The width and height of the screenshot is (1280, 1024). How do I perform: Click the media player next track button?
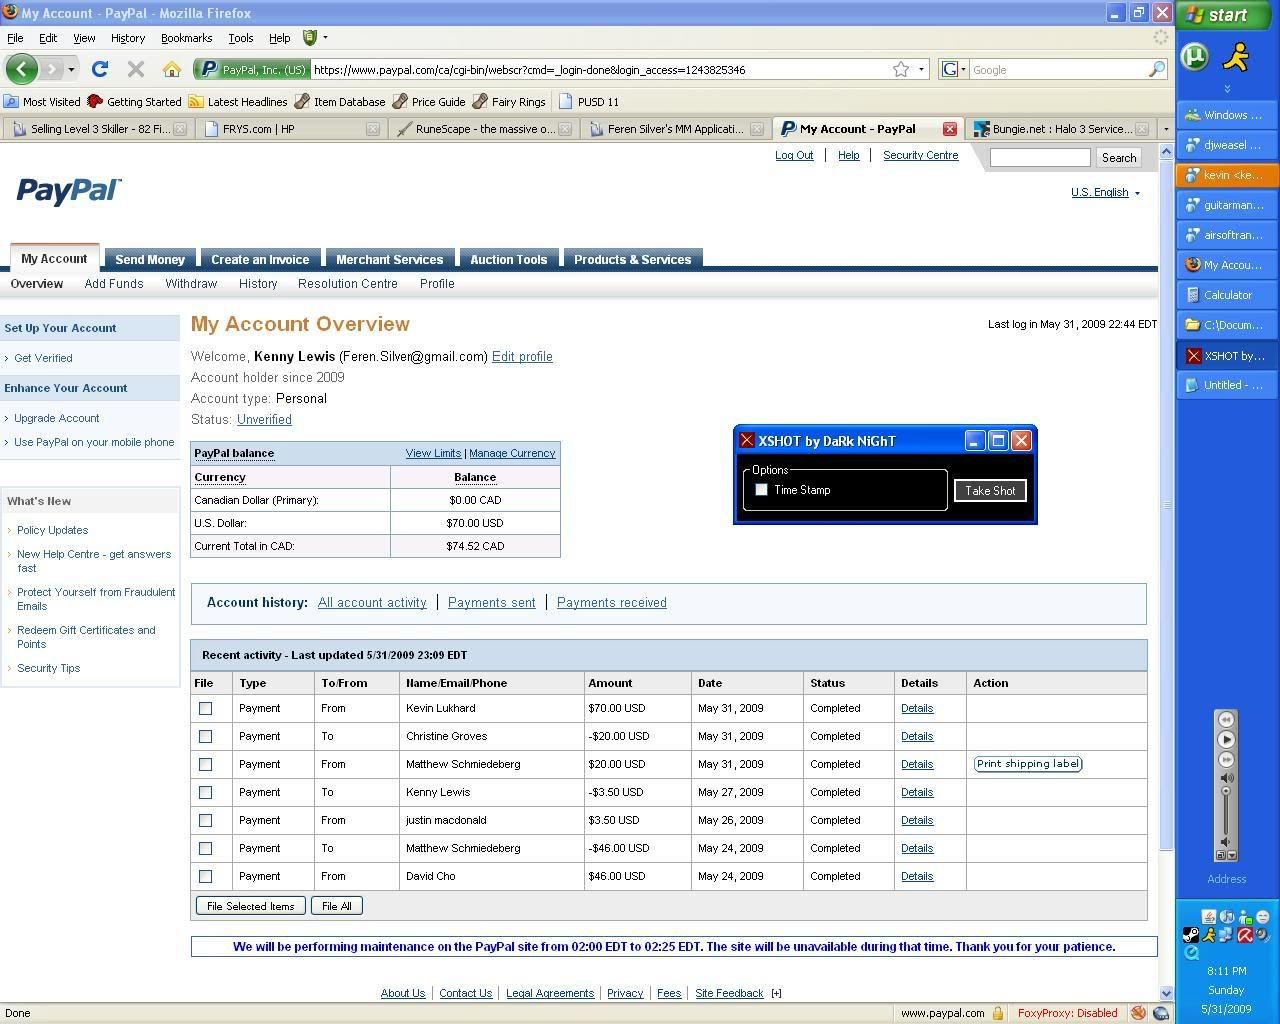(x=1226, y=759)
